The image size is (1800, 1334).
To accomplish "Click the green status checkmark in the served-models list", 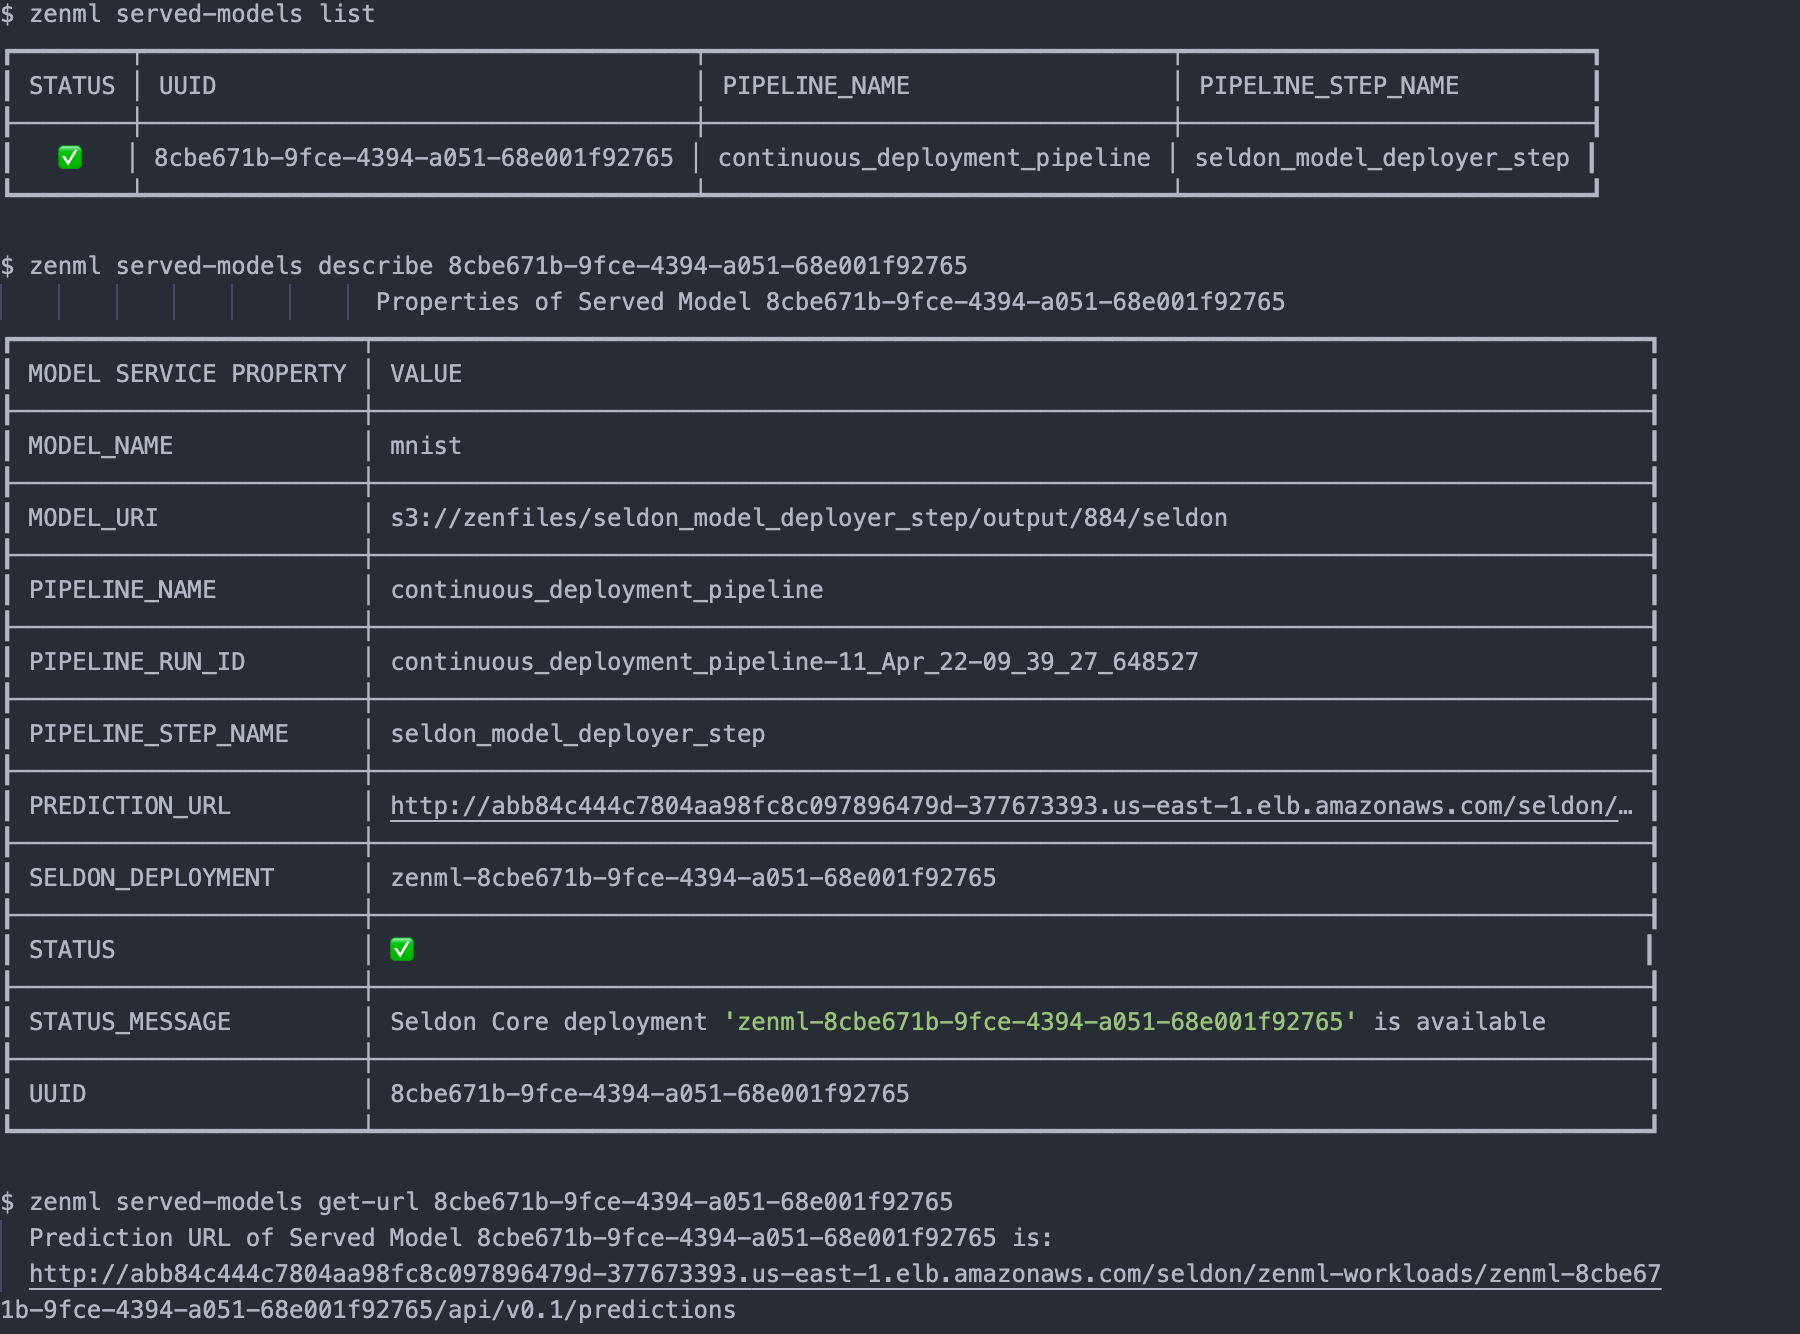I will [70, 157].
